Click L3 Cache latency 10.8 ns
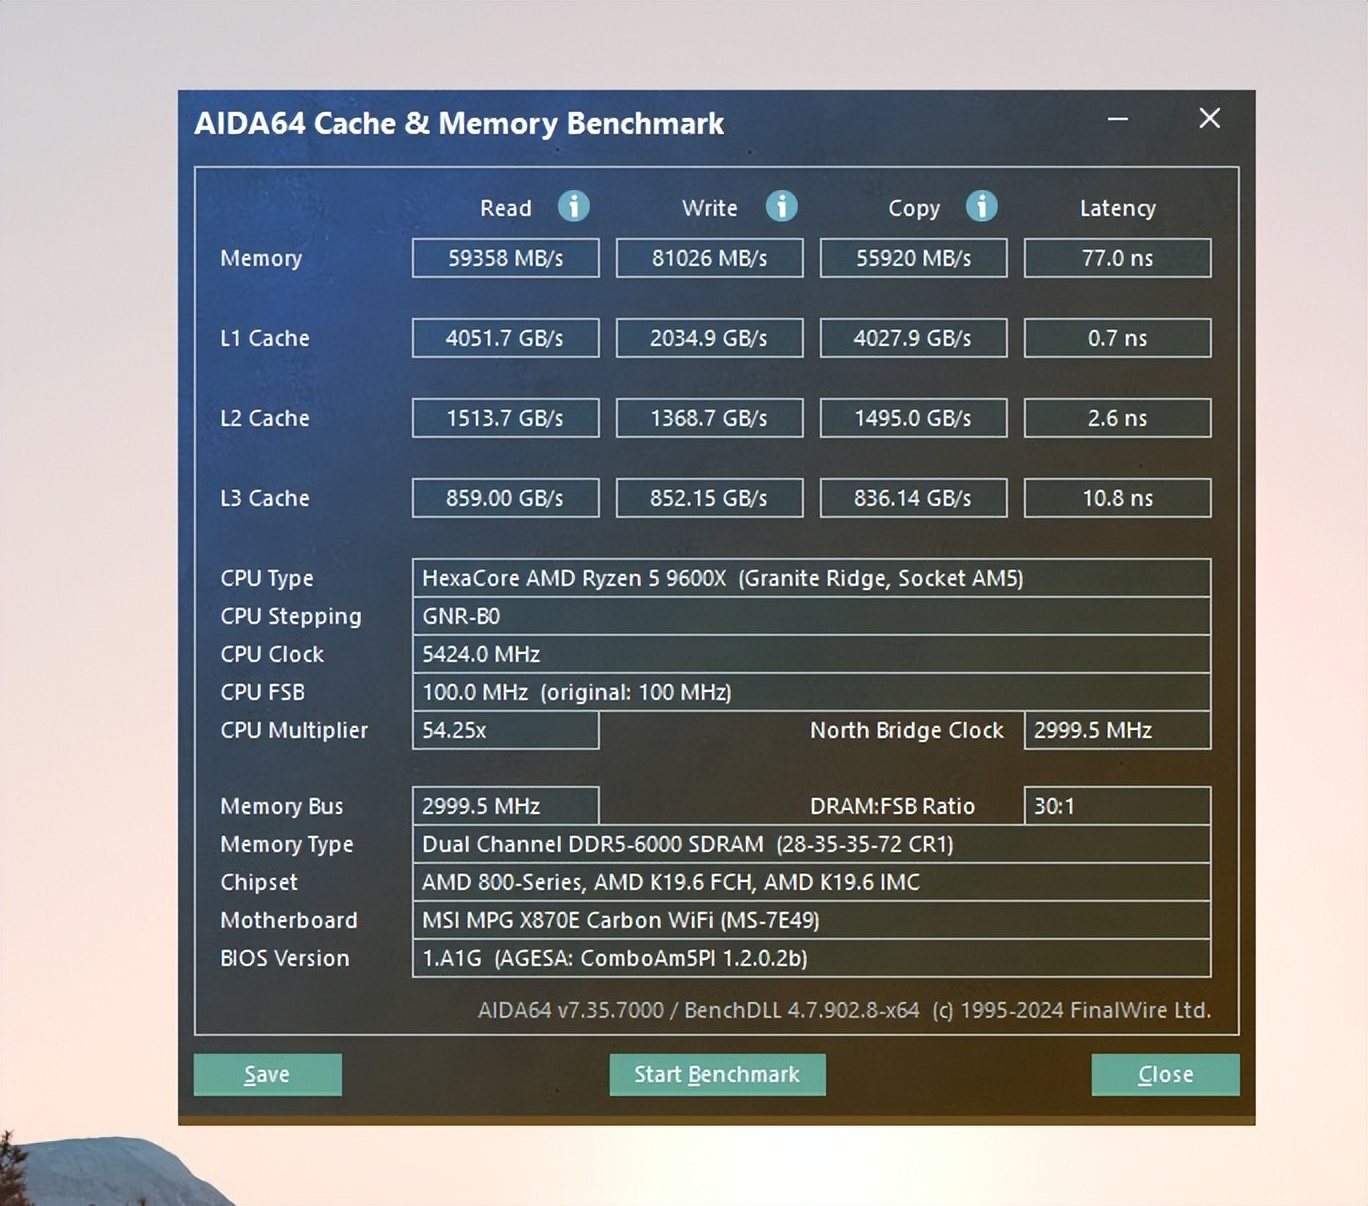The image size is (1368, 1206). tap(1118, 498)
